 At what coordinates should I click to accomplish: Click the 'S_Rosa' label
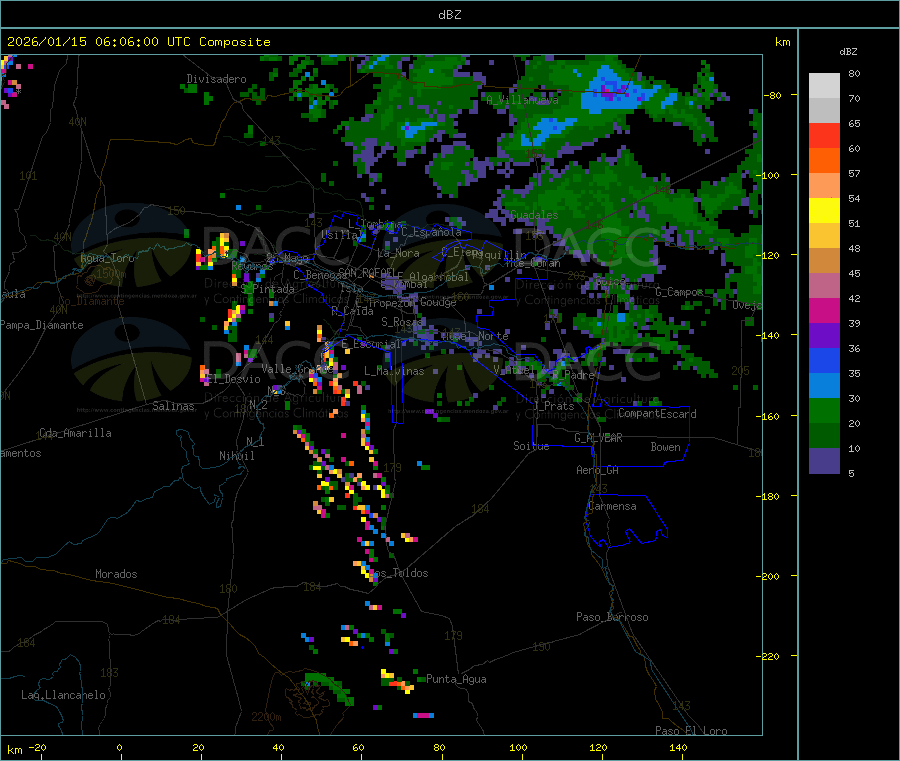pyautogui.click(x=402, y=322)
